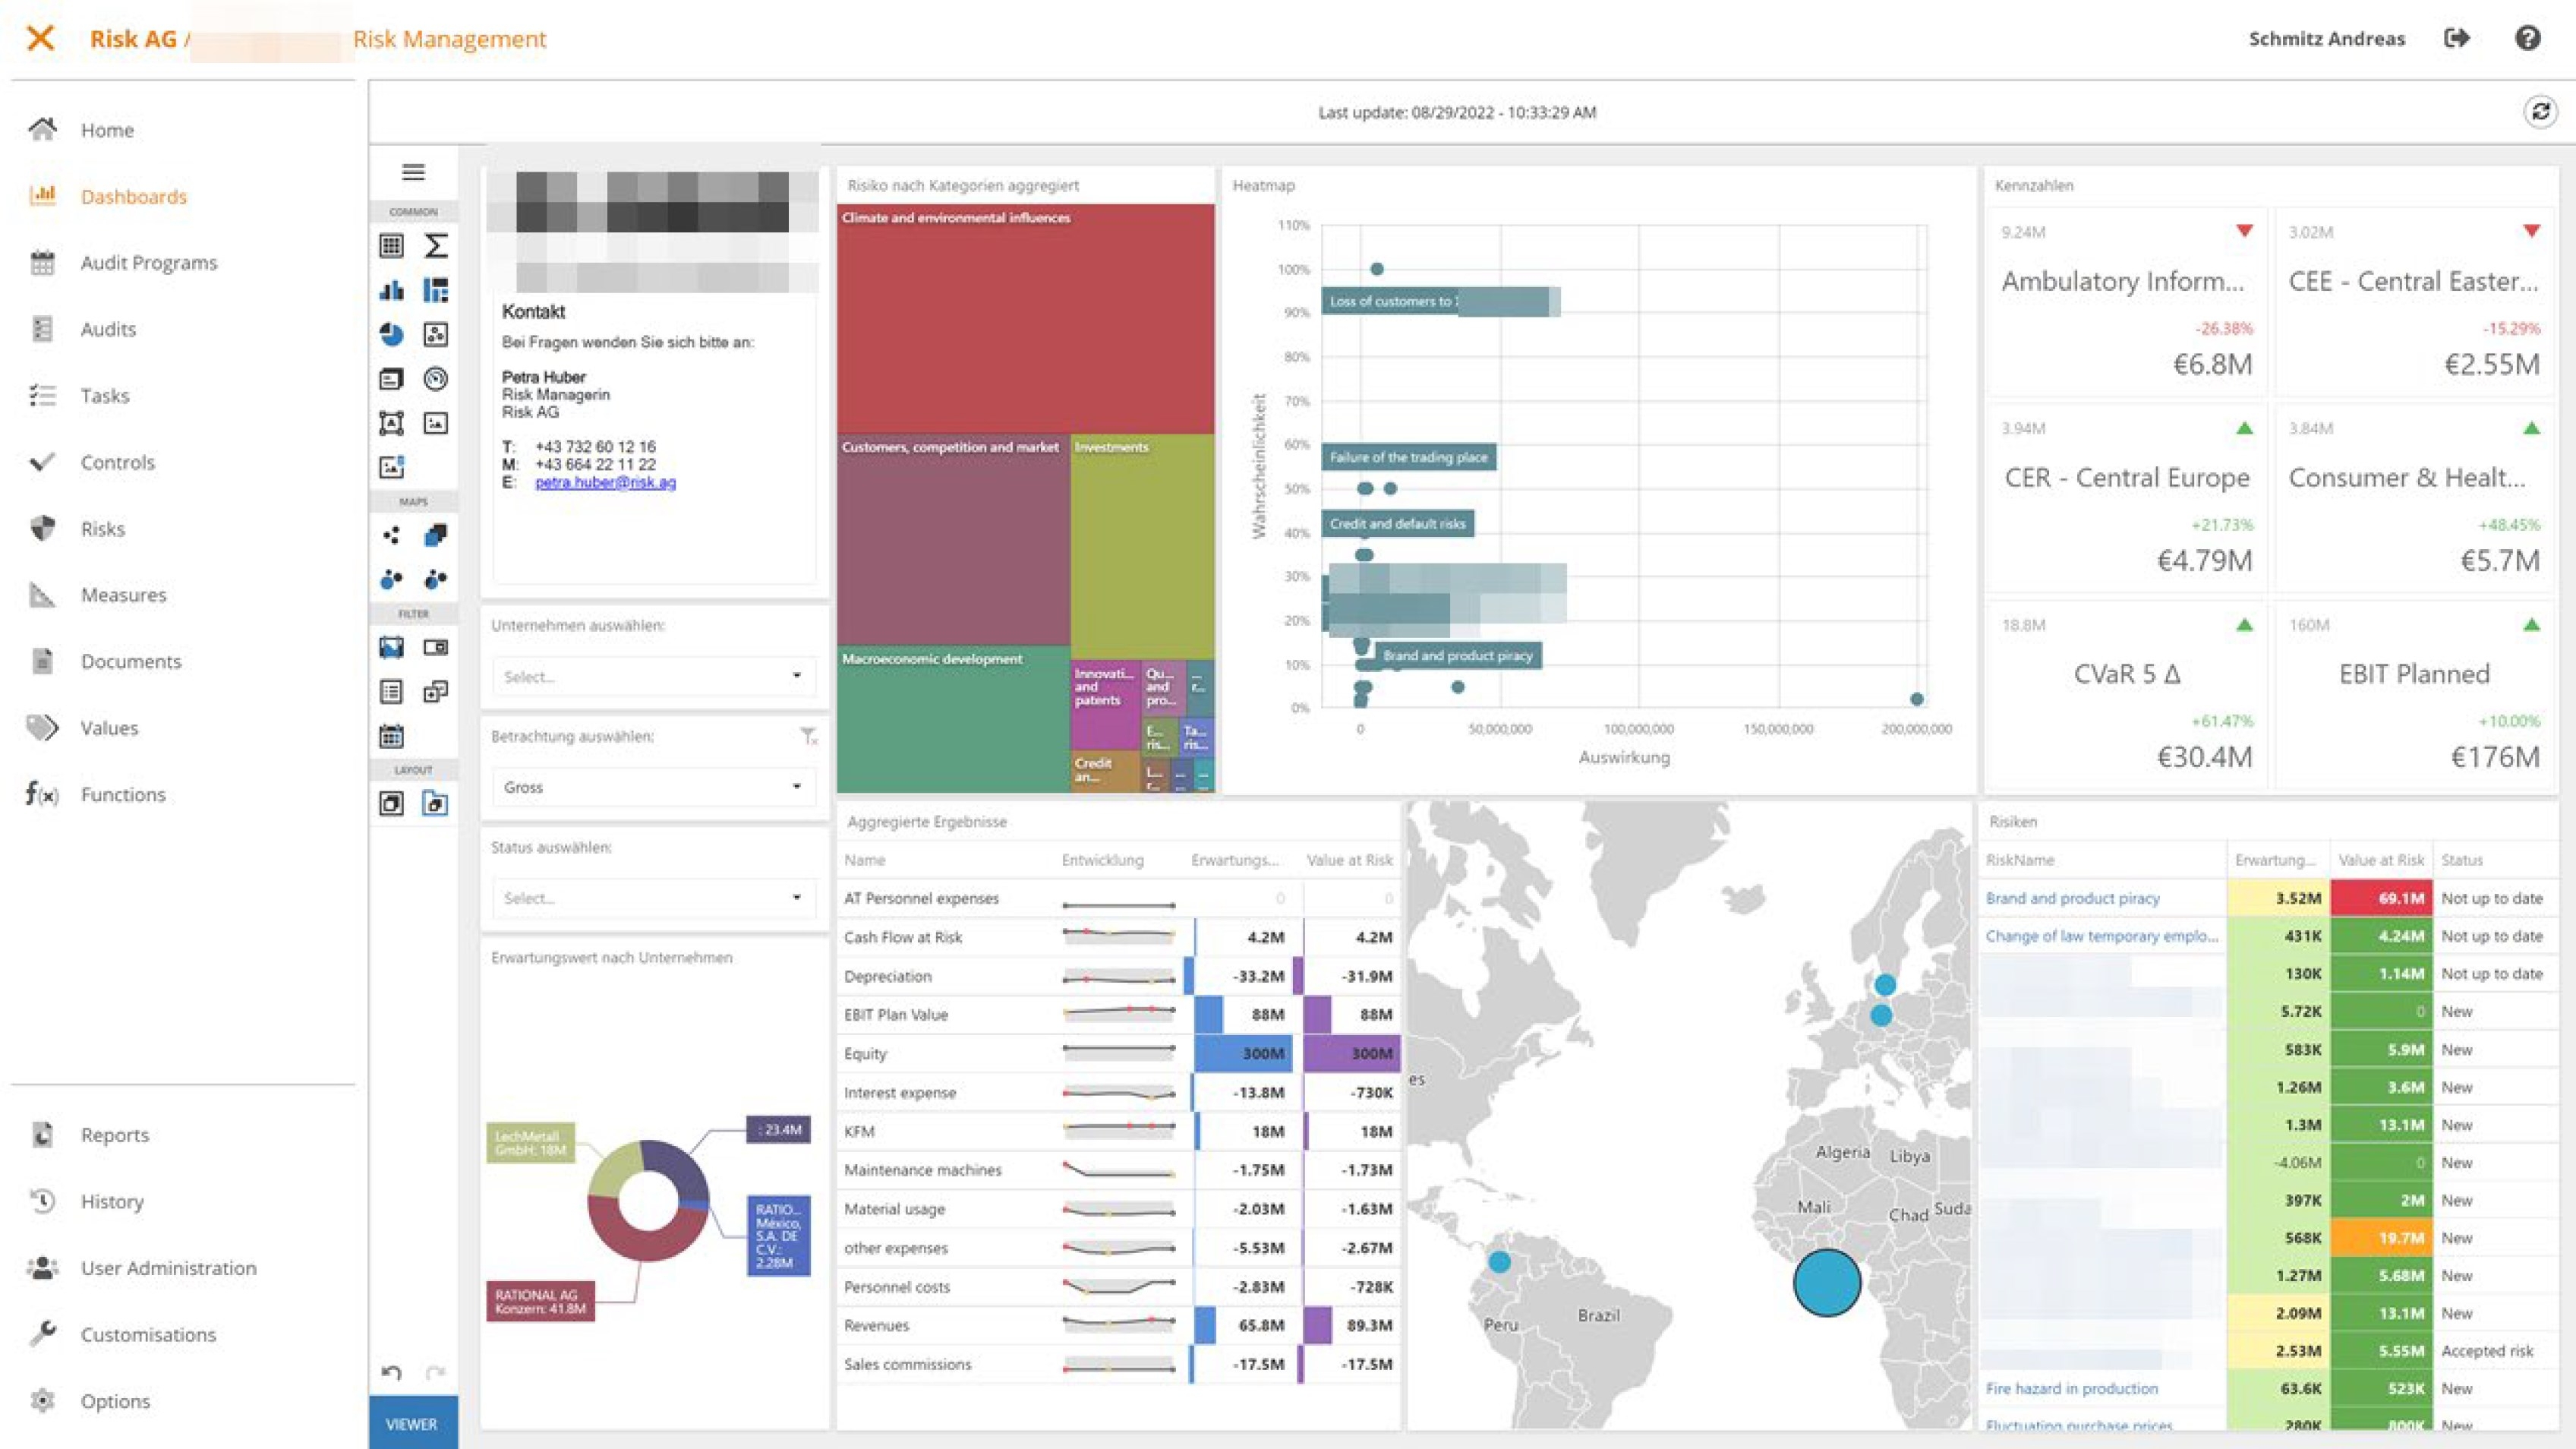
Task: Click the help question mark icon
Action: 2529,38
